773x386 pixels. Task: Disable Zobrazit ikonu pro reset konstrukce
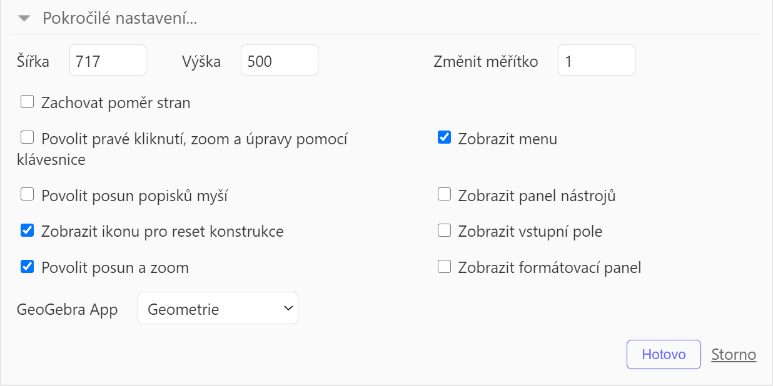27,230
